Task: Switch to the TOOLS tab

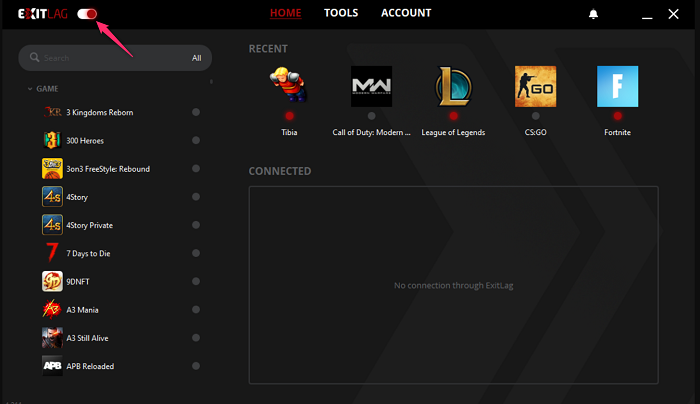Action: click(341, 13)
